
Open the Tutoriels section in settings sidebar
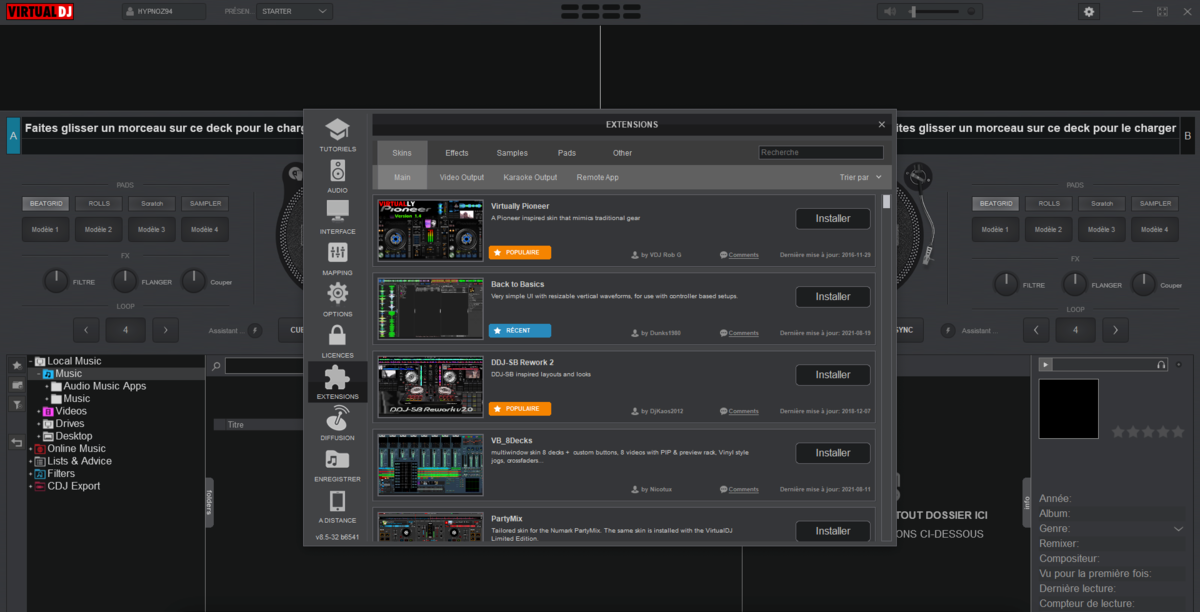pos(337,135)
